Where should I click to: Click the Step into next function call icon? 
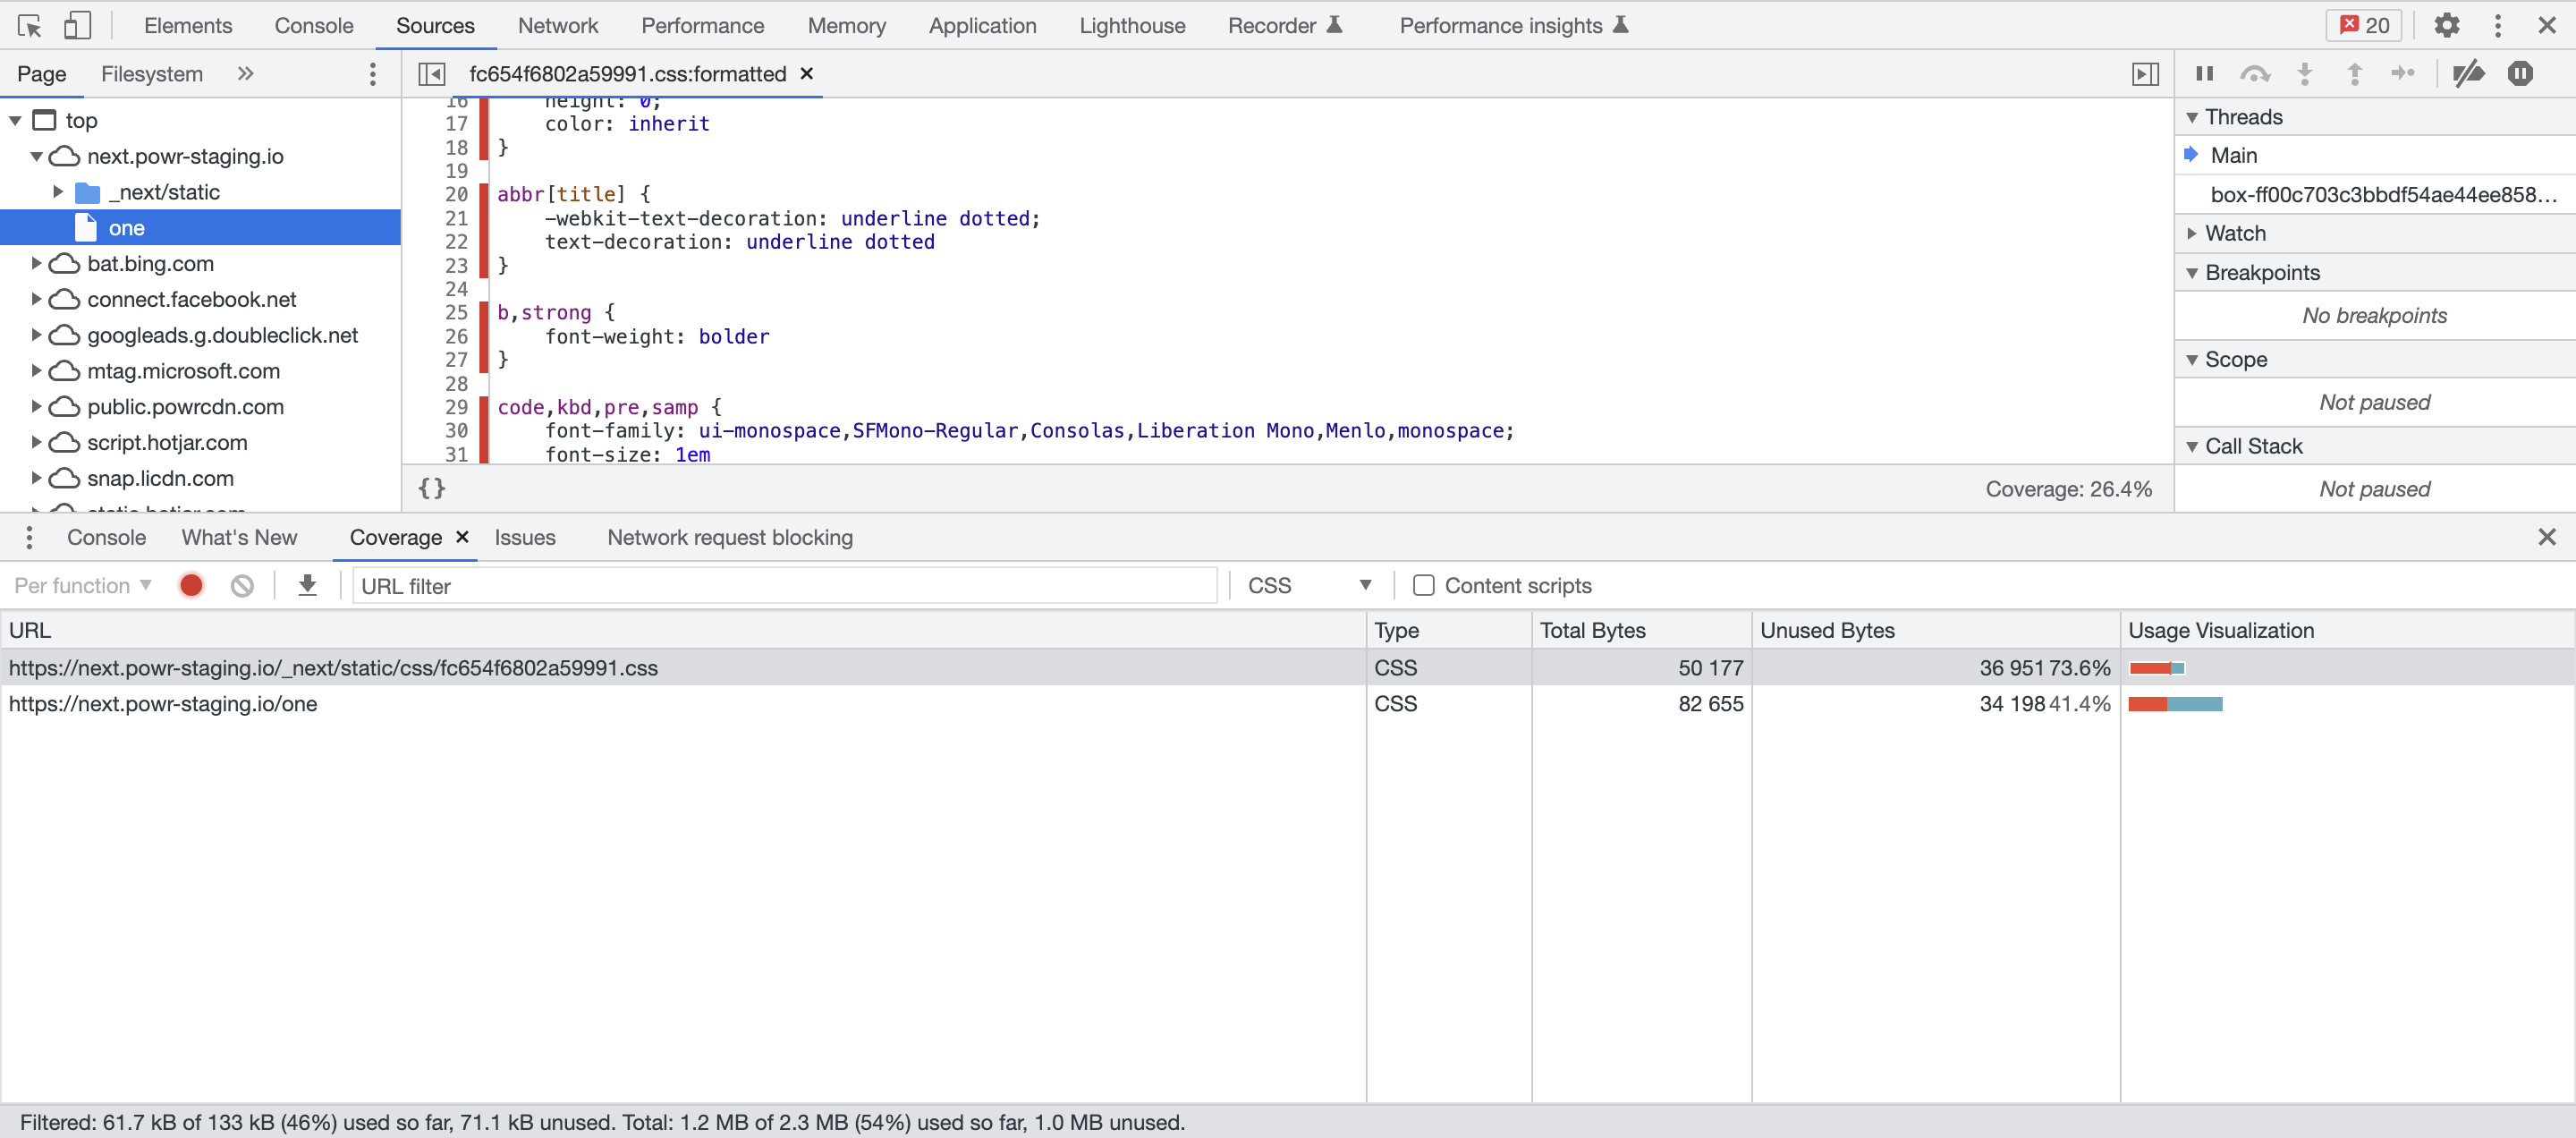pos(2305,73)
